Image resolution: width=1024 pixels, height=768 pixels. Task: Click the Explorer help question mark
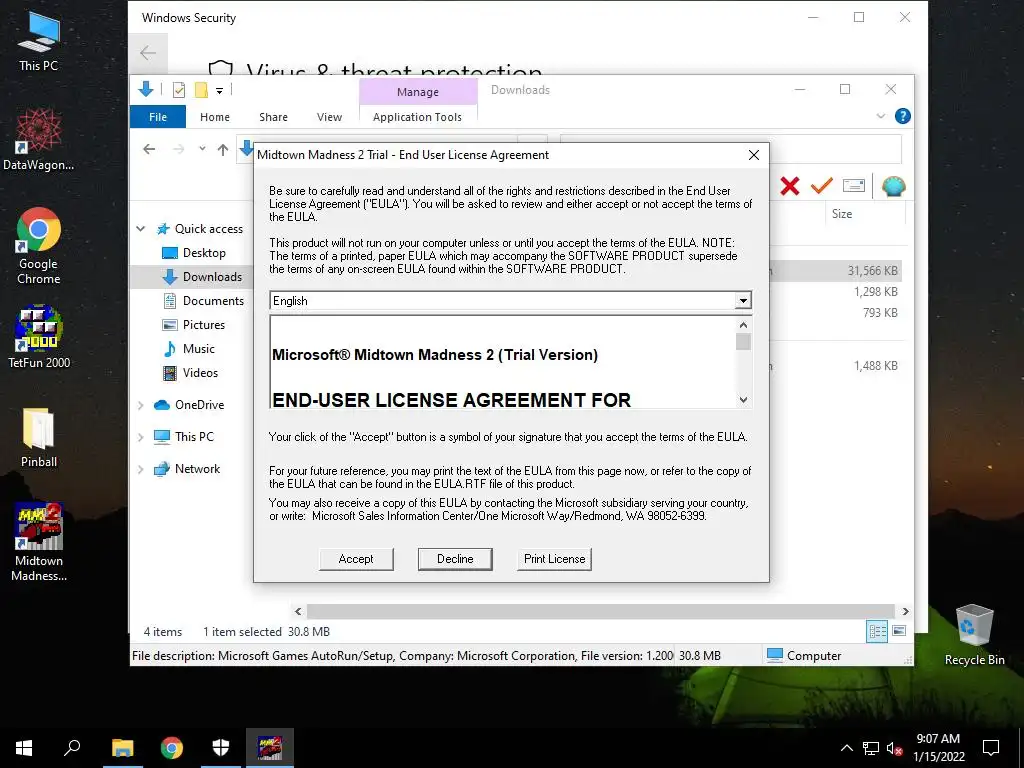tap(903, 116)
